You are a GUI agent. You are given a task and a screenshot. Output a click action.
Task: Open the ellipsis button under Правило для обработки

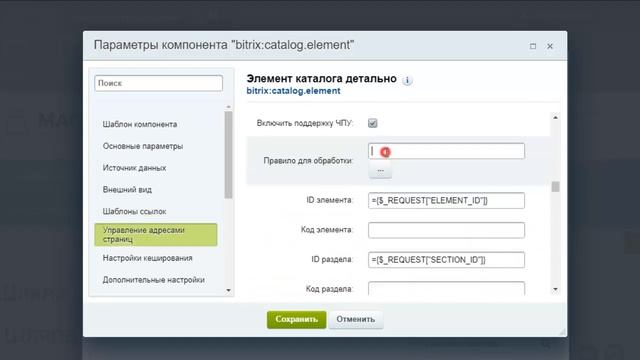(380, 170)
